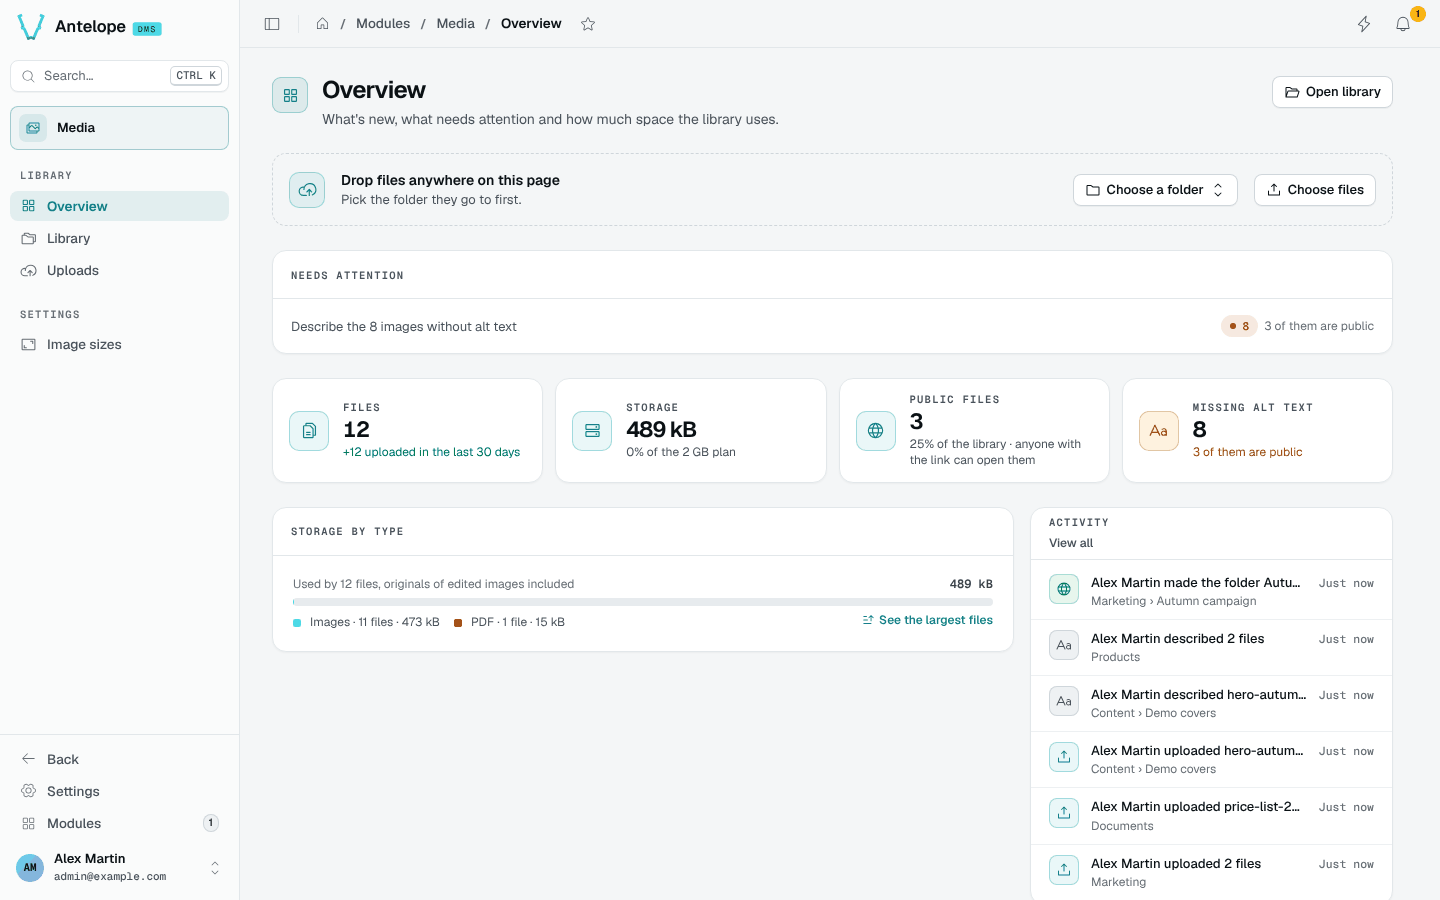Click admin@example.com email text

click(110, 877)
